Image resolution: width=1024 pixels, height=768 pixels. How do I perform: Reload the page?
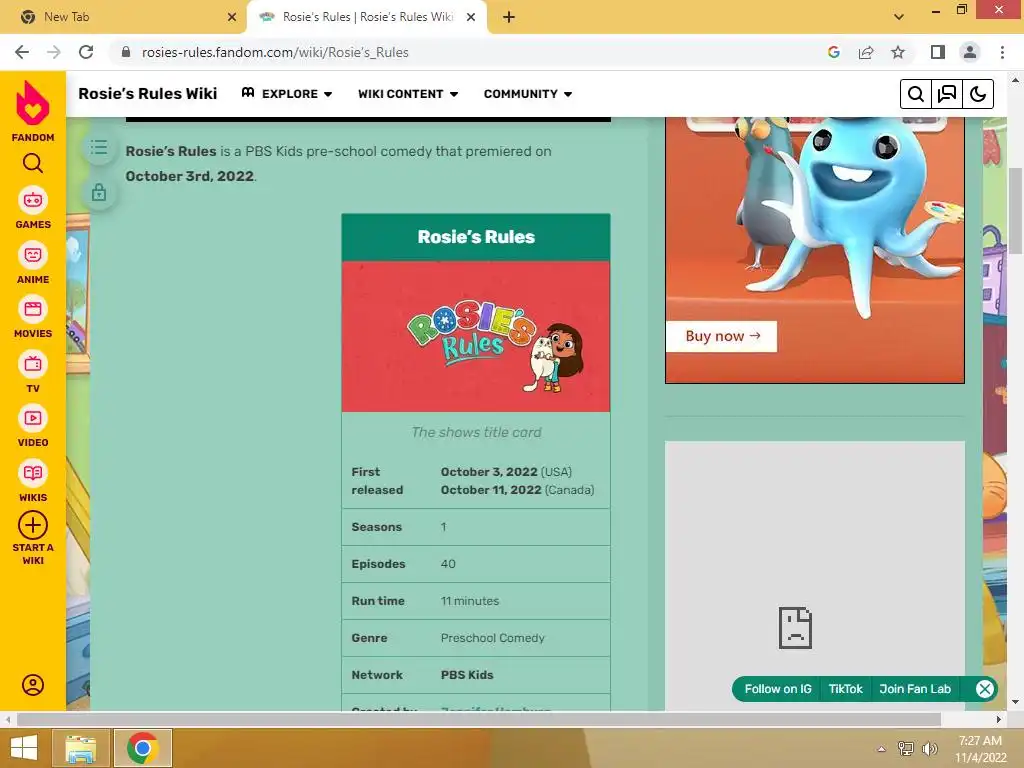86,52
